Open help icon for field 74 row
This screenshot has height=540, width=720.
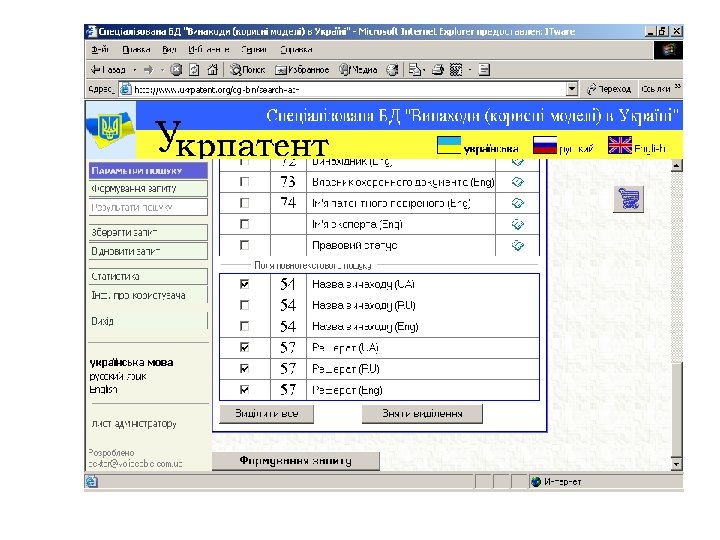(x=518, y=203)
